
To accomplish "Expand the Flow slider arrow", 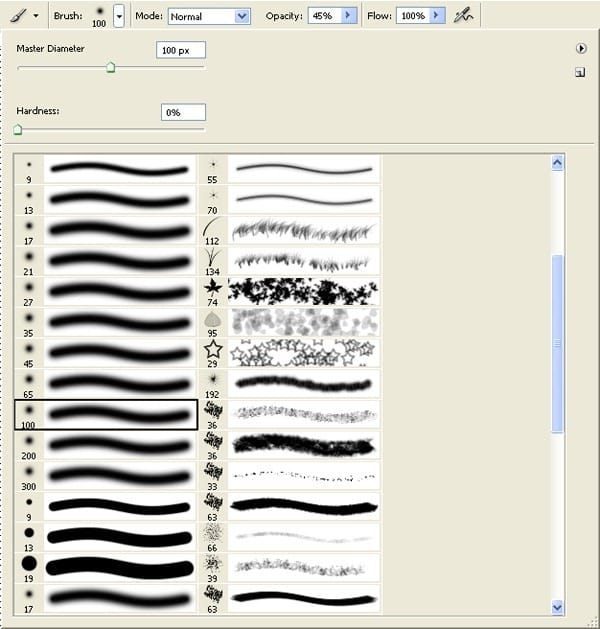I will [x=436, y=16].
